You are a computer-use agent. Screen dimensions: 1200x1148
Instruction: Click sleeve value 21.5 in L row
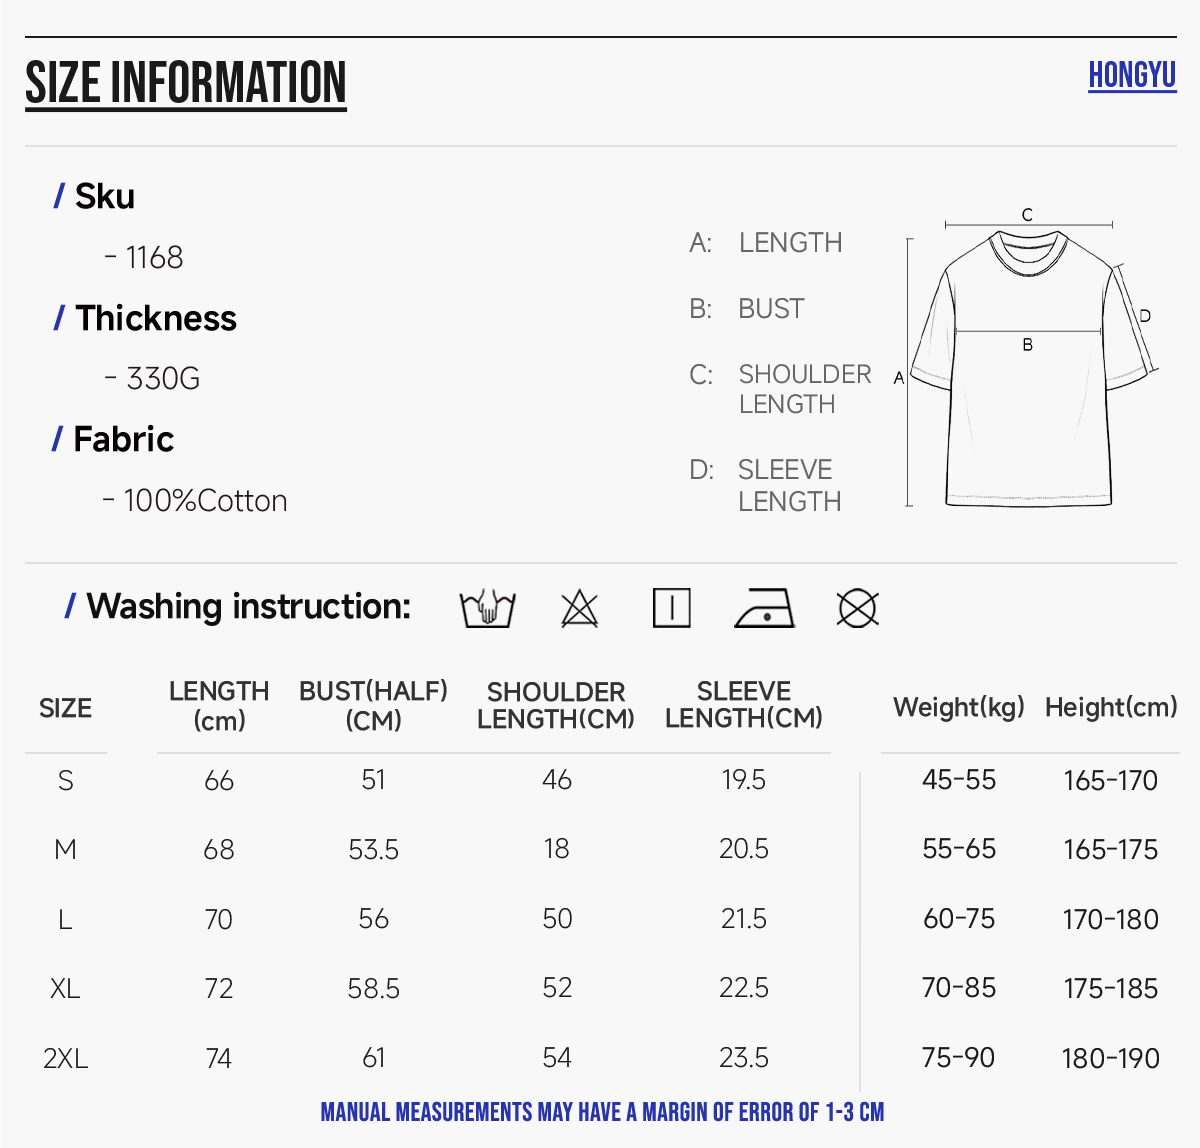pos(744,919)
